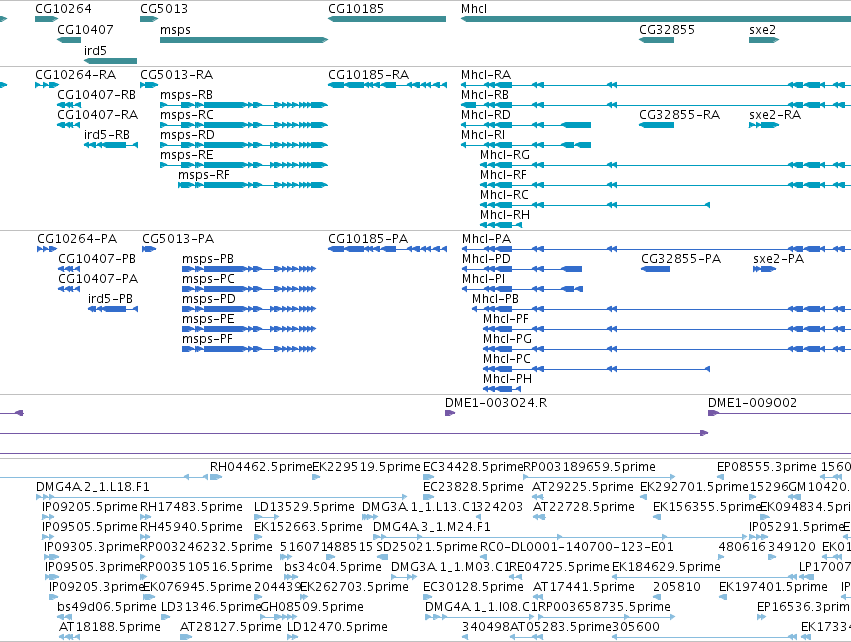This screenshot has width=851, height=642.
Task: Select EST bs49d06.5prime
Action: [64, 618]
